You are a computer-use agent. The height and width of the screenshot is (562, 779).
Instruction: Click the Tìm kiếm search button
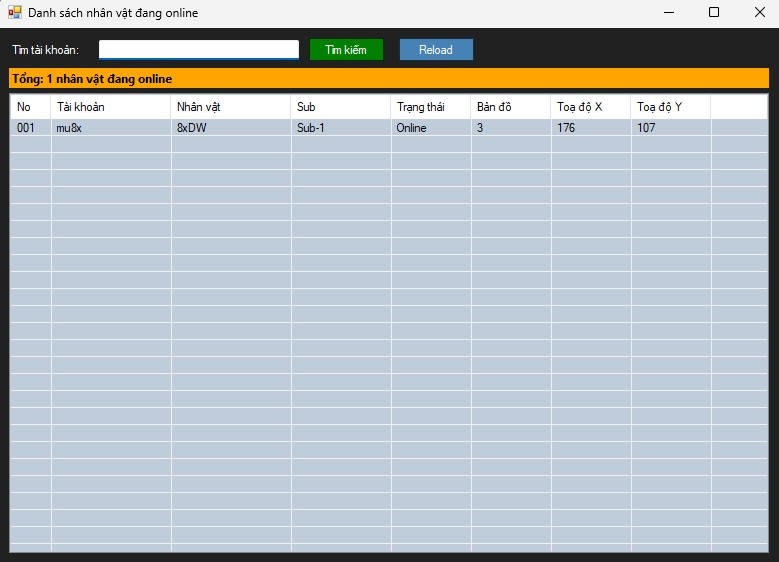(346, 50)
